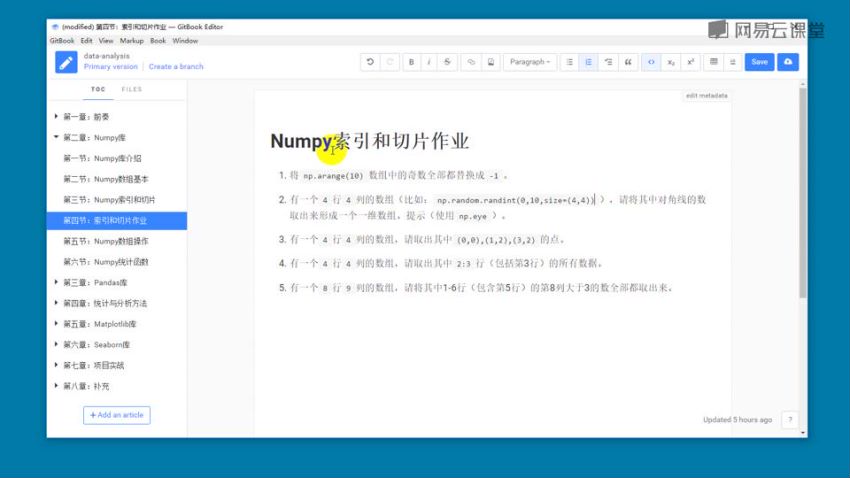Click the data-analysis book title
Image resolution: width=850 pixels, height=478 pixels.
(x=107, y=56)
